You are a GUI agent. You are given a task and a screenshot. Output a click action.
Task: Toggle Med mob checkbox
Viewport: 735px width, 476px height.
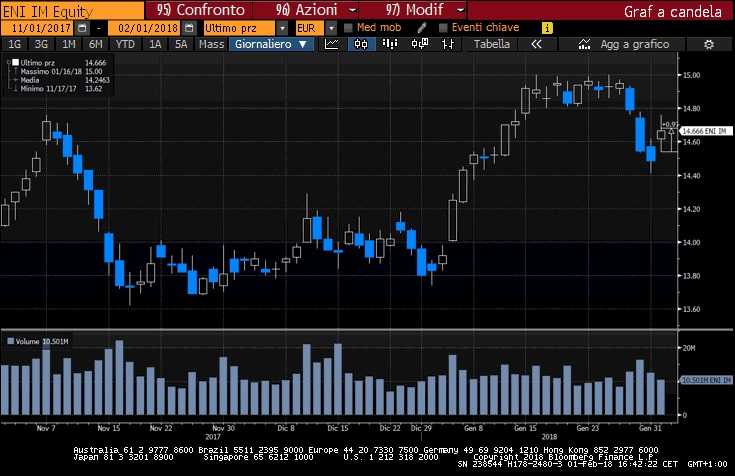[x=348, y=28]
